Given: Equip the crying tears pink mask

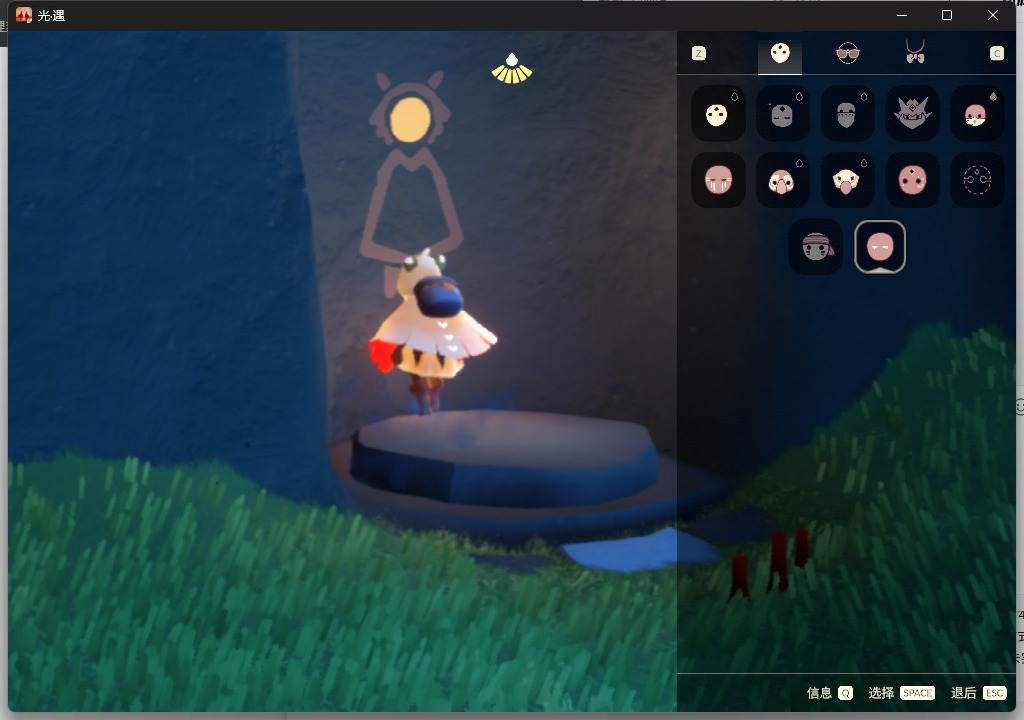Looking at the screenshot, I should (718, 180).
